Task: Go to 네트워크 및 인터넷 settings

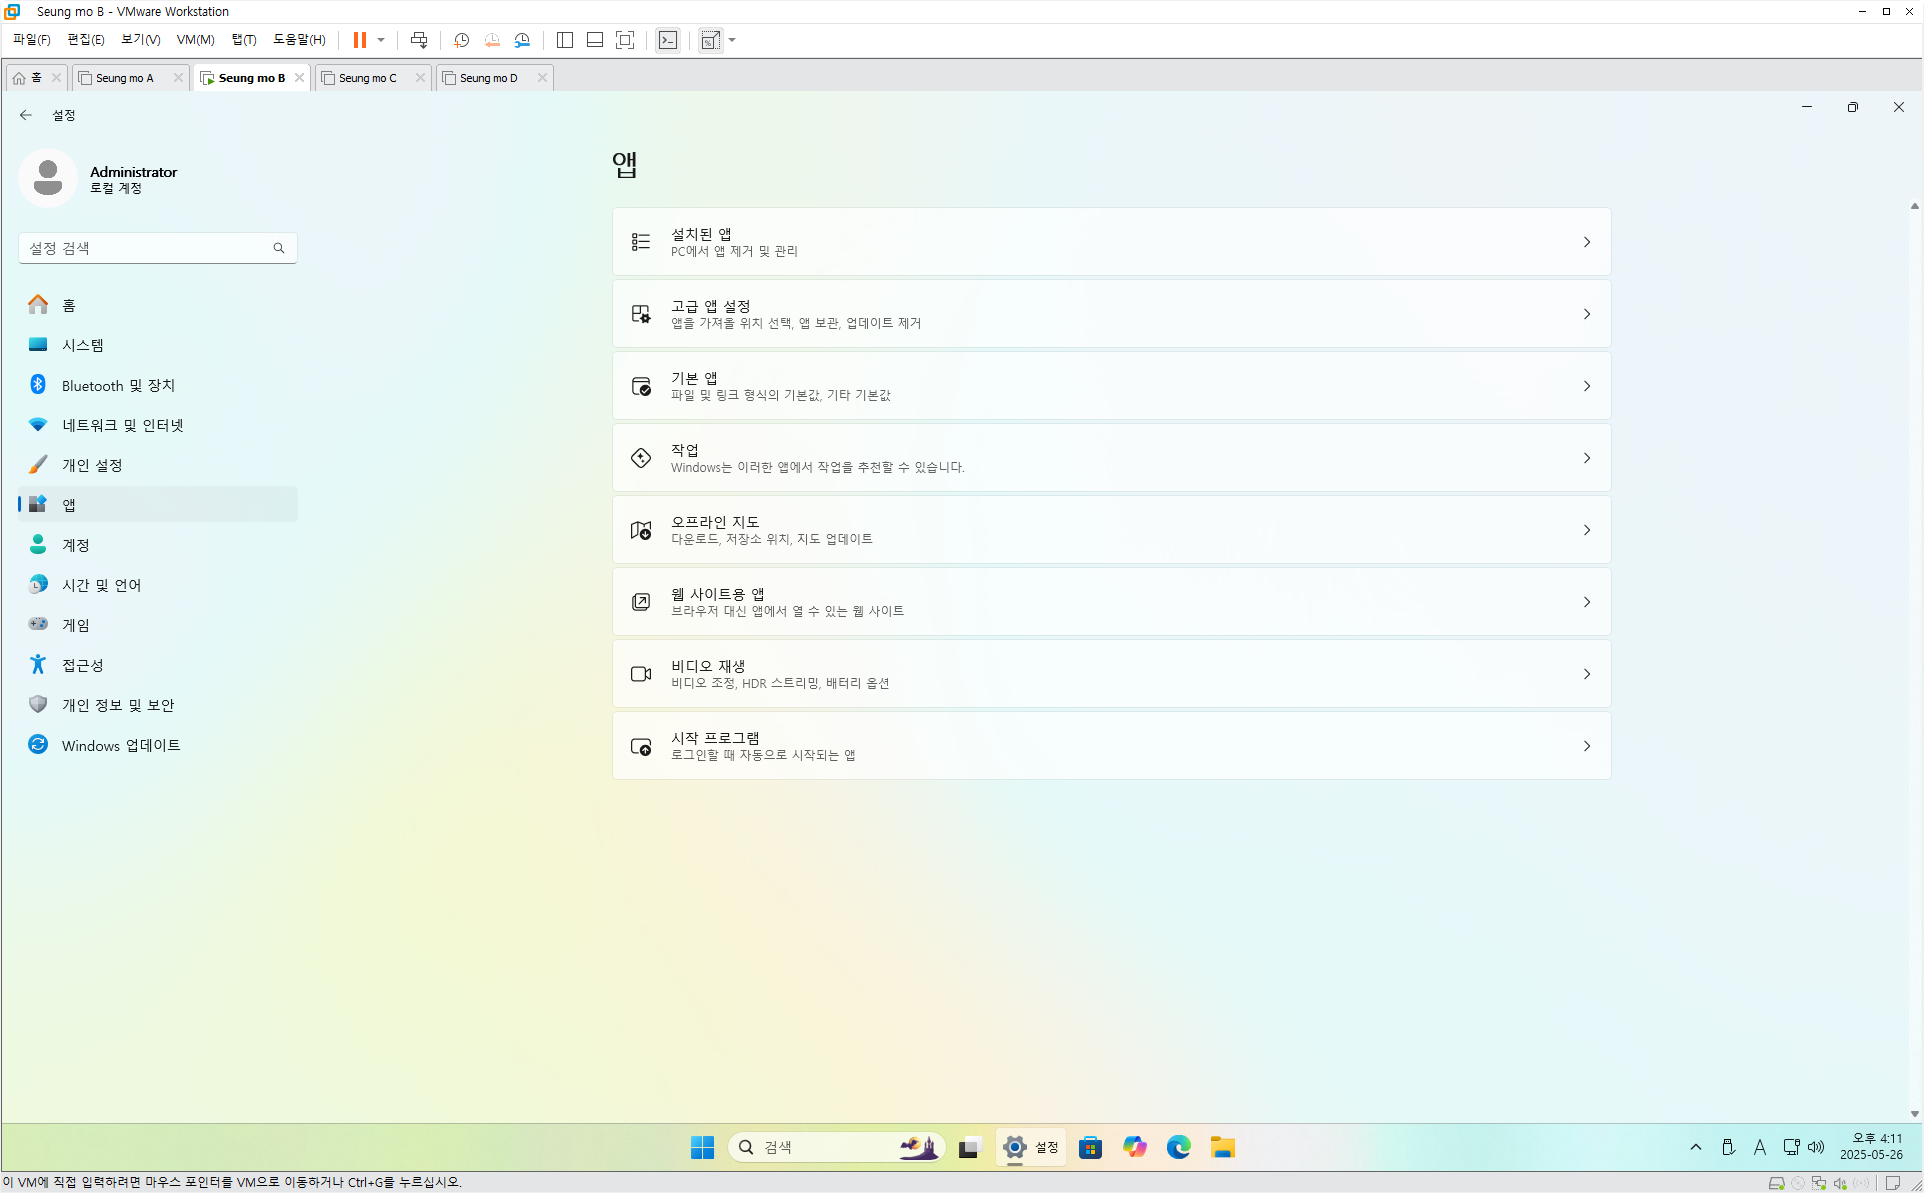Action: tap(122, 425)
